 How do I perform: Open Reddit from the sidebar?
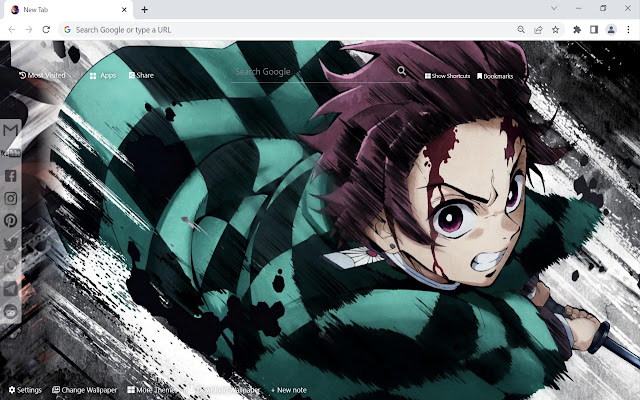click(10, 311)
